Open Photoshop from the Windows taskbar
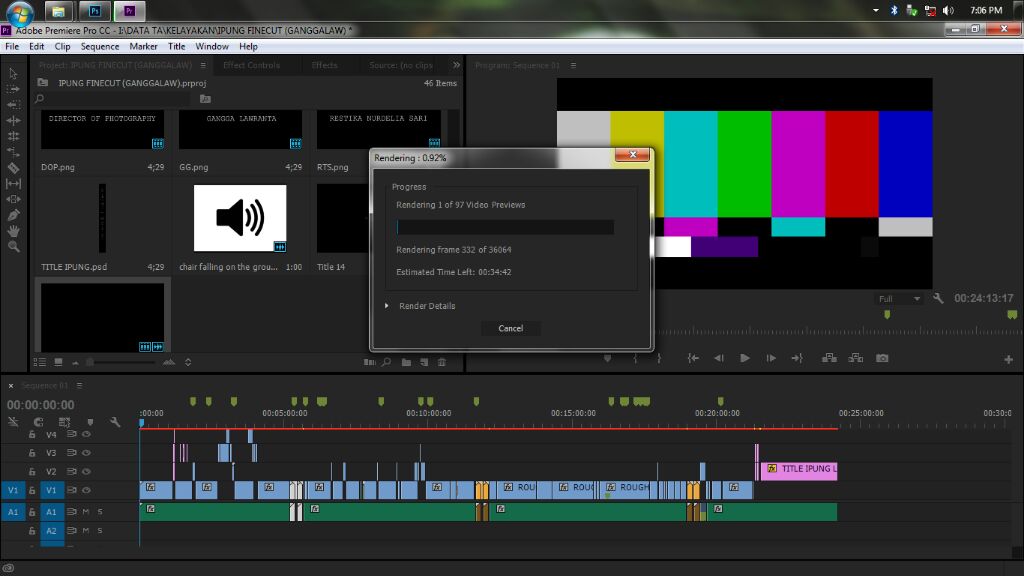 coord(94,11)
